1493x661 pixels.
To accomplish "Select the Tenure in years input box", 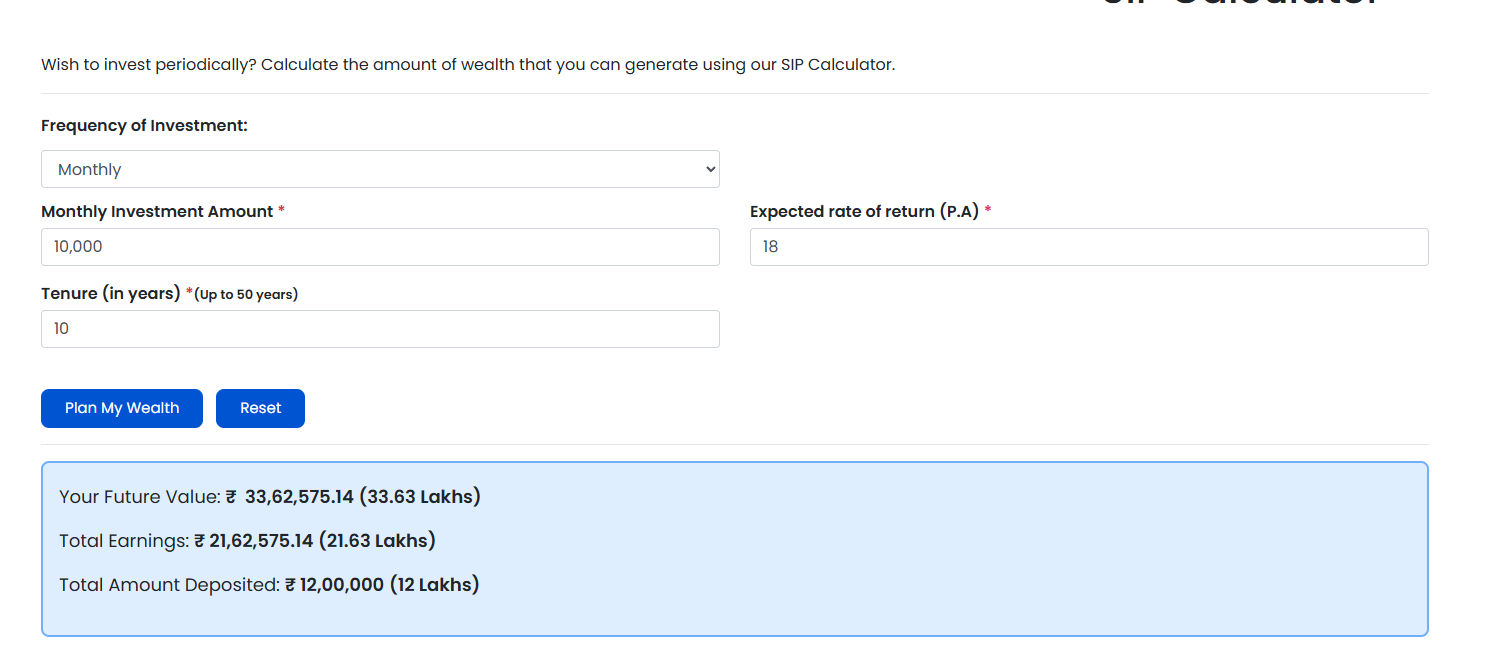I will click(380, 329).
